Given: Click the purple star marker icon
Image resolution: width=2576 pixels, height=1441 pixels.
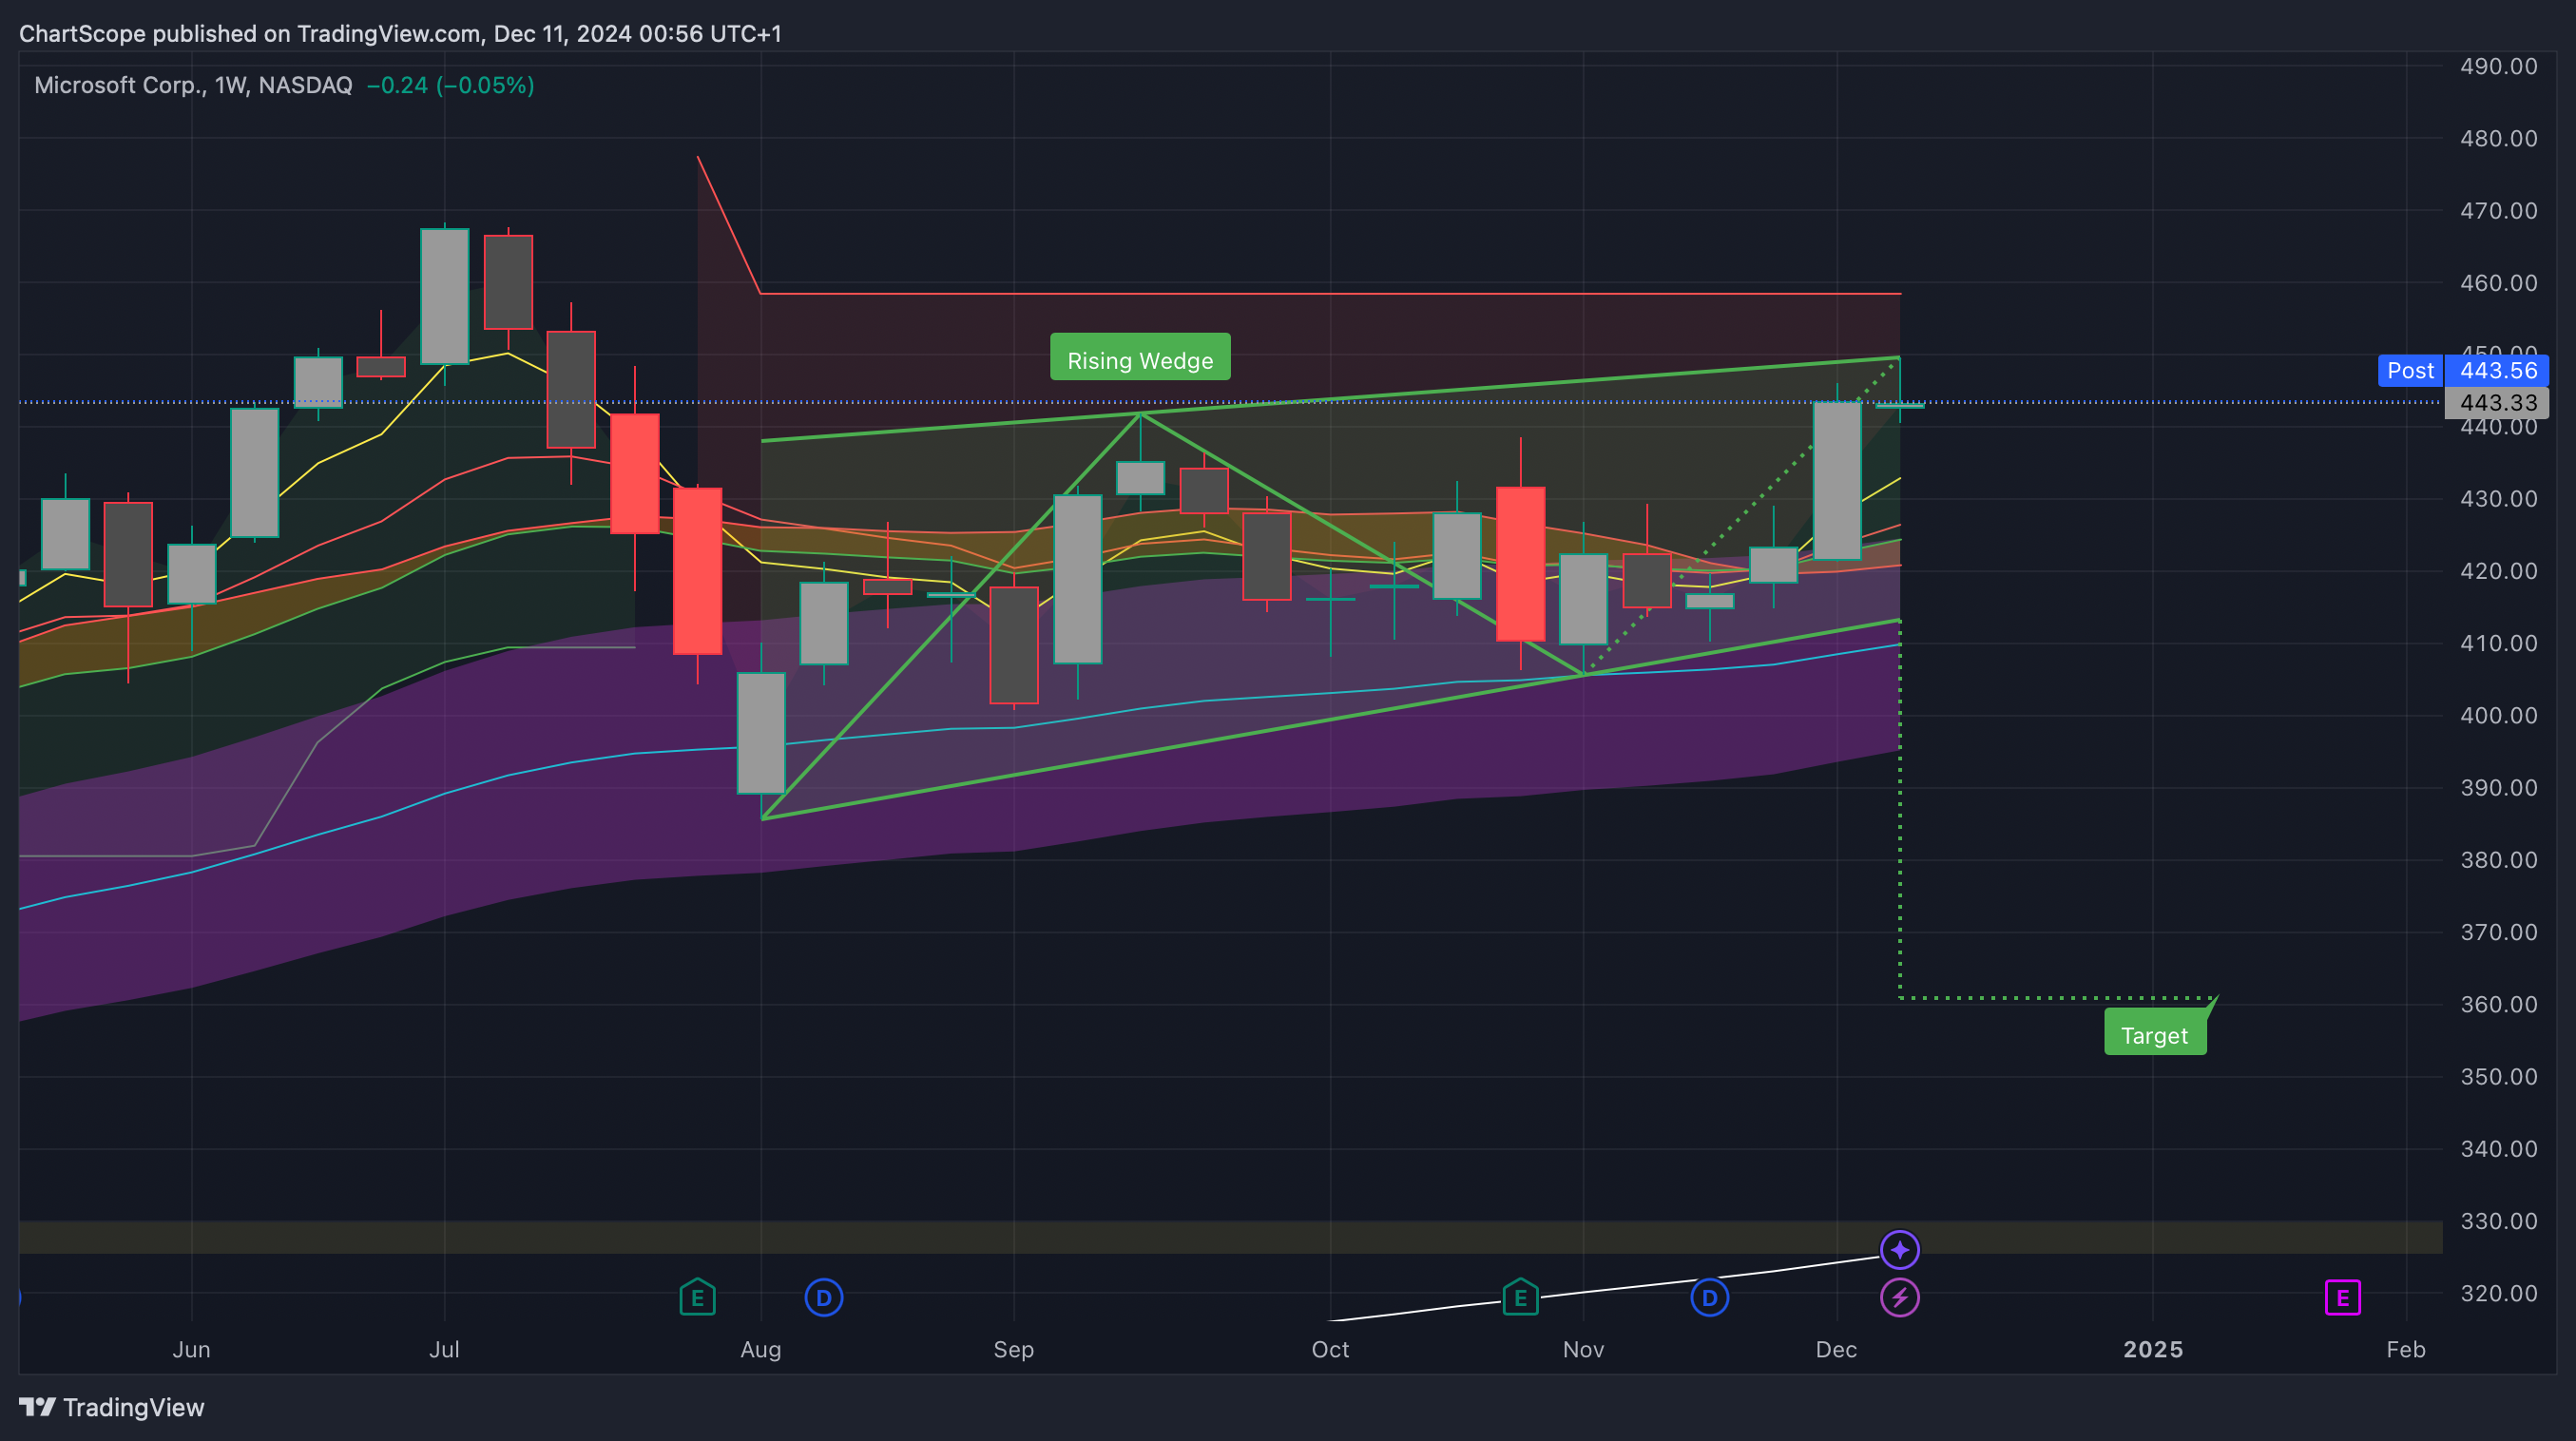Looking at the screenshot, I should (1899, 1249).
